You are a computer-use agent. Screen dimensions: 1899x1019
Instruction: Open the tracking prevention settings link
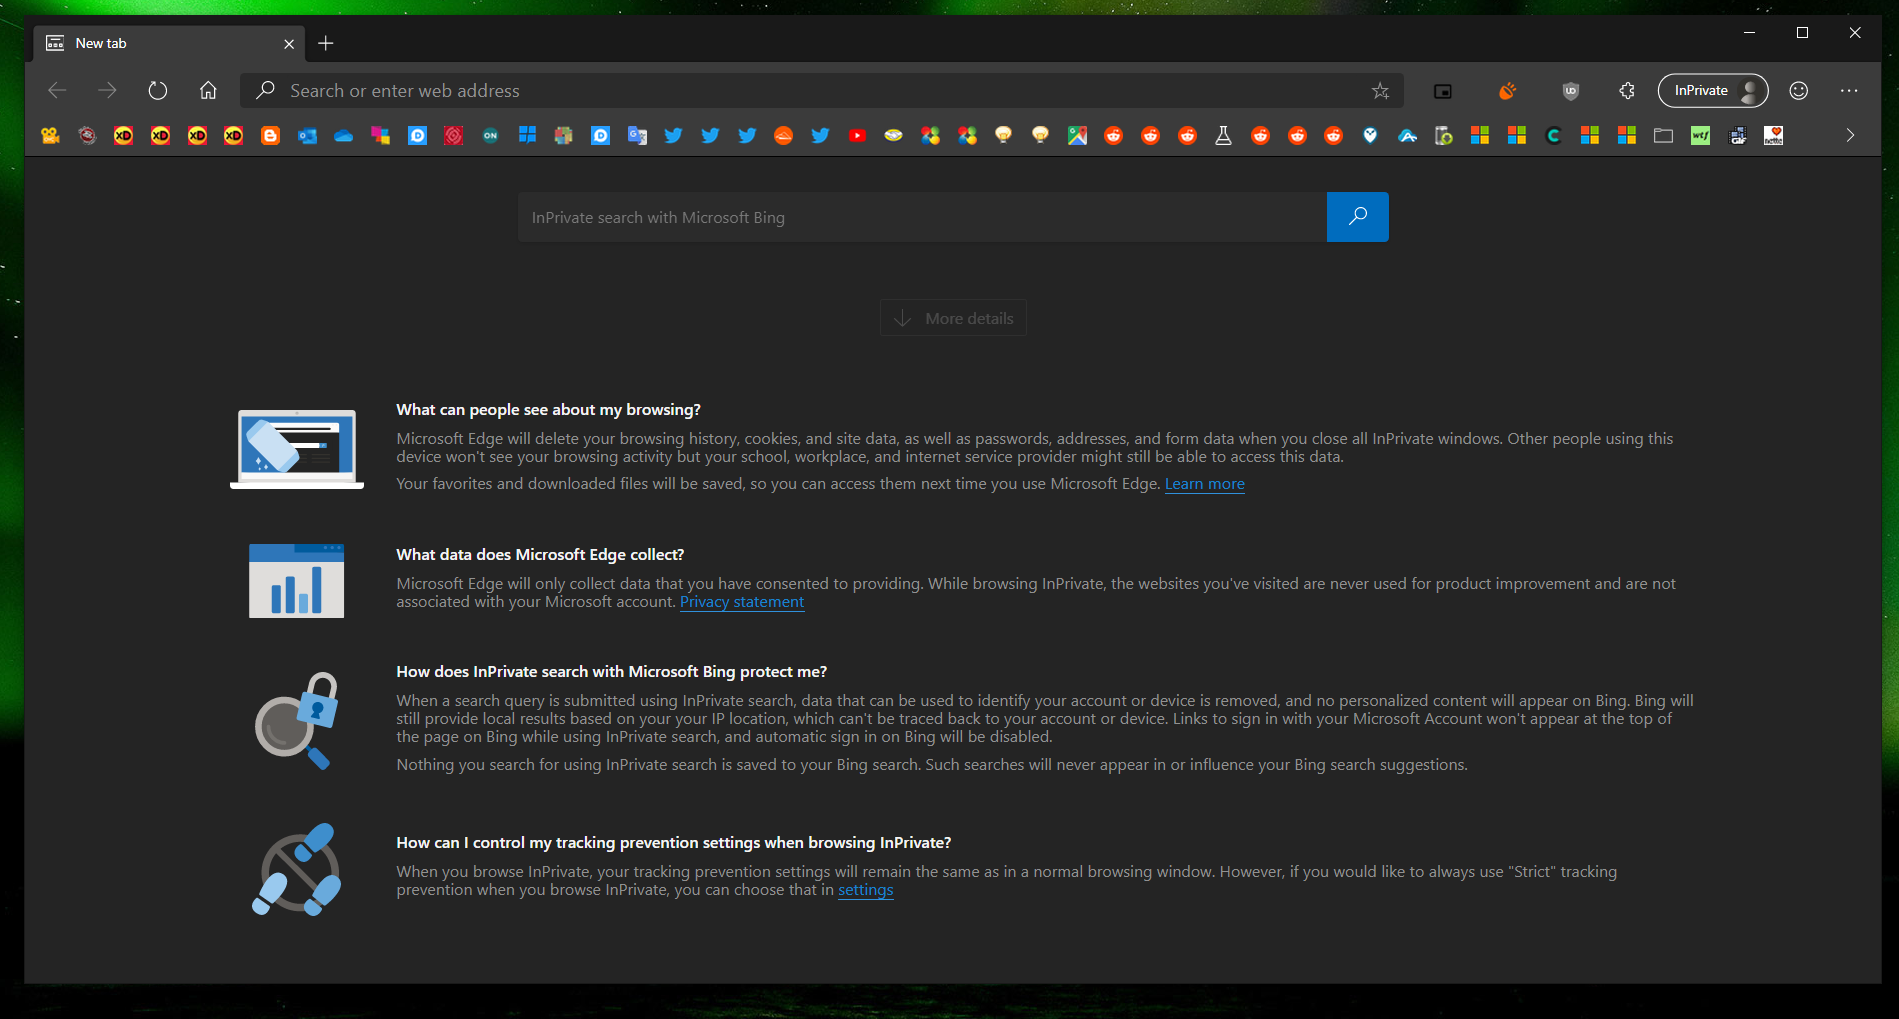click(866, 890)
